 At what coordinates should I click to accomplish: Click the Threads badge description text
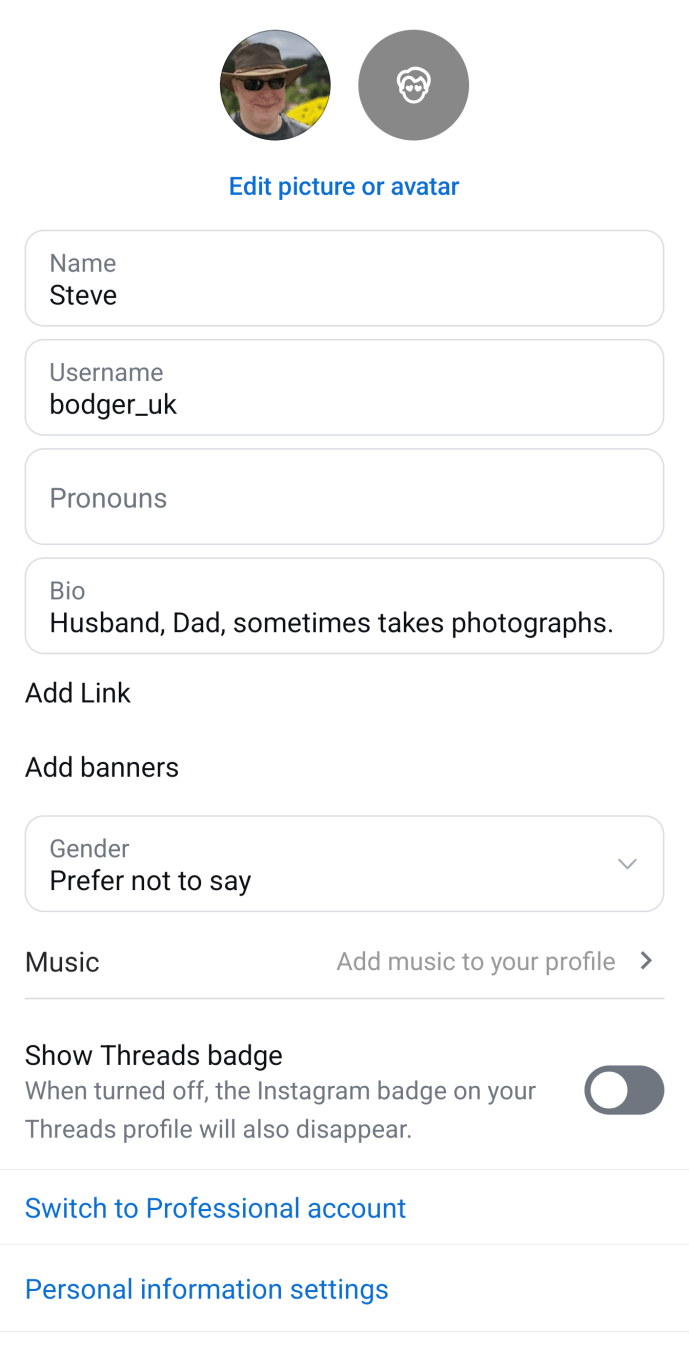coord(280,1110)
